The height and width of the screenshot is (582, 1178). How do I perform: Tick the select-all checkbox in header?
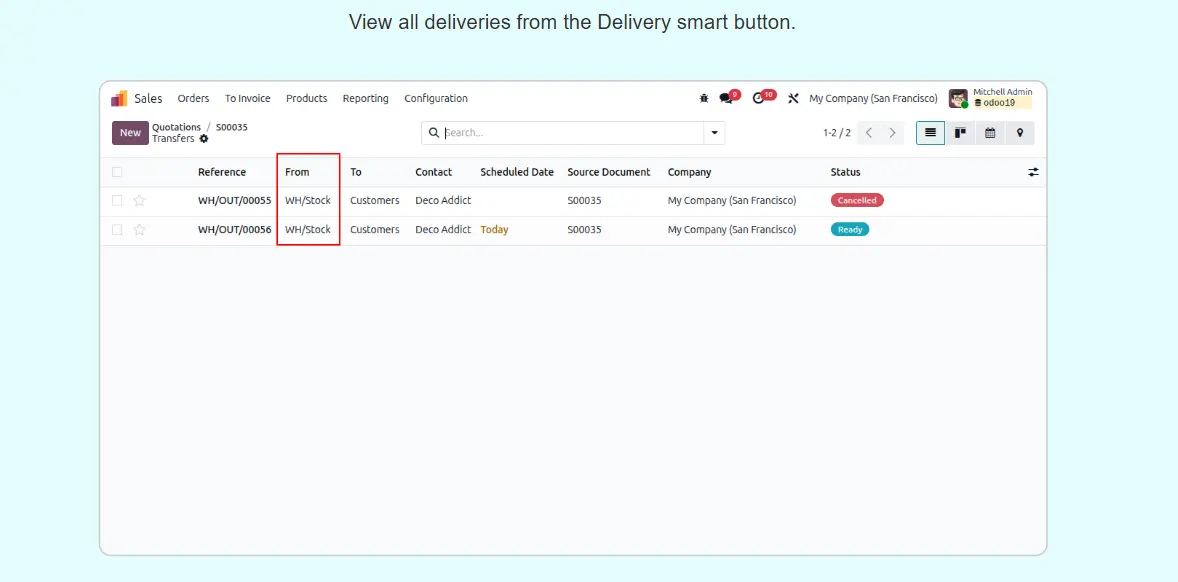pyautogui.click(x=117, y=172)
